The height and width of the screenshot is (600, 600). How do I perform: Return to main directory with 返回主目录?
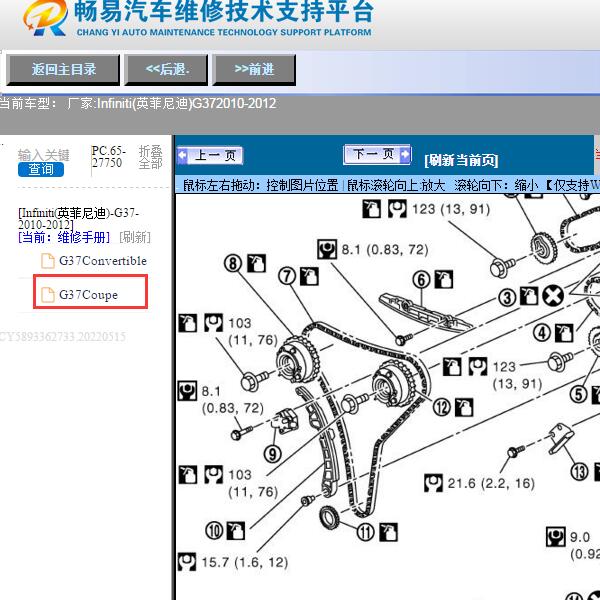pyautogui.click(x=63, y=70)
